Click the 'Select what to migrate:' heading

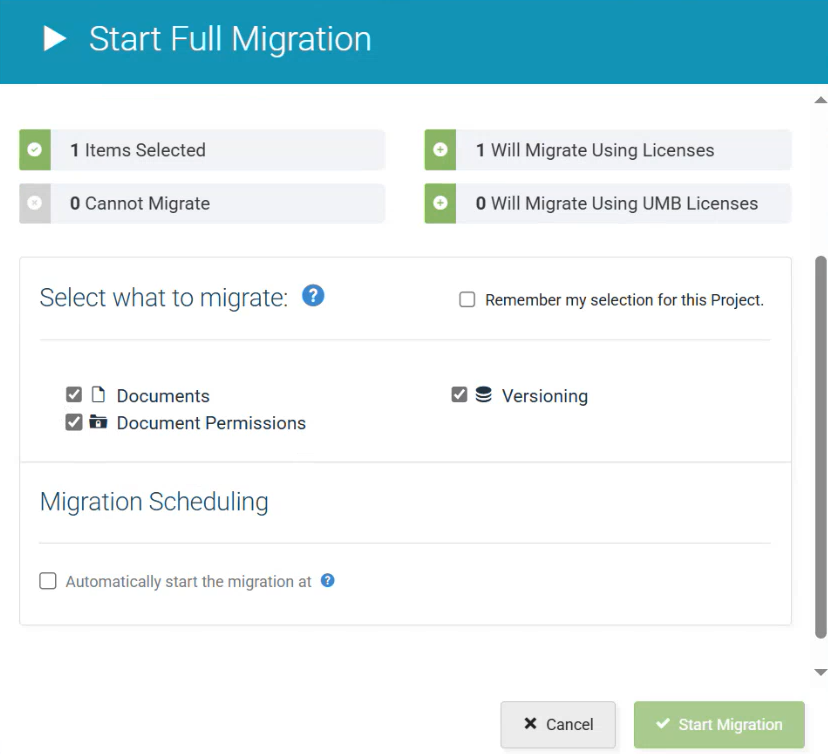(x=164, y=297)
